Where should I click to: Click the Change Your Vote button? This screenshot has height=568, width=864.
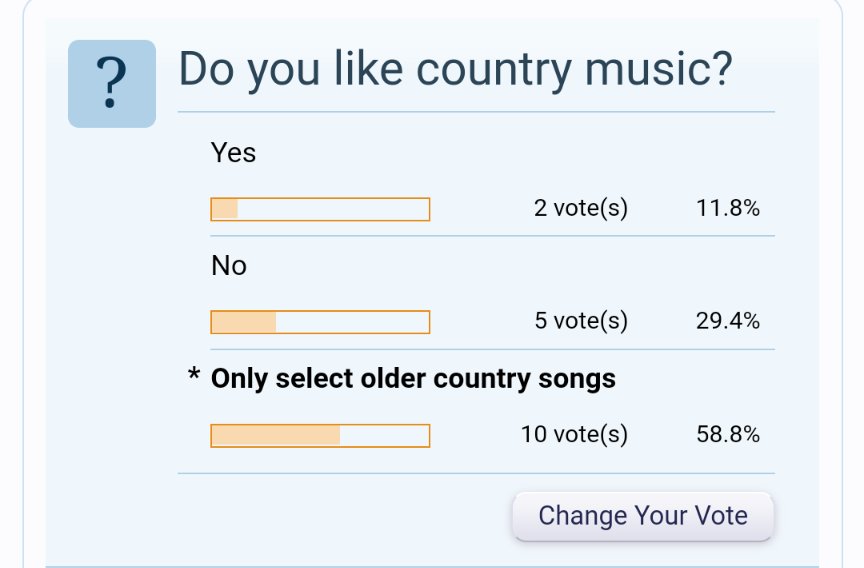click(x=643, y=516)
